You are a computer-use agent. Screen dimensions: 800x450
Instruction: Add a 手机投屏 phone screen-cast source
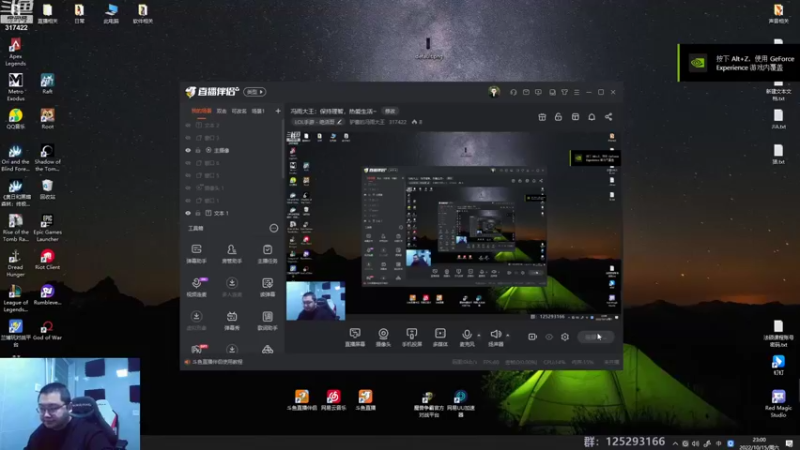pos(412,337)
